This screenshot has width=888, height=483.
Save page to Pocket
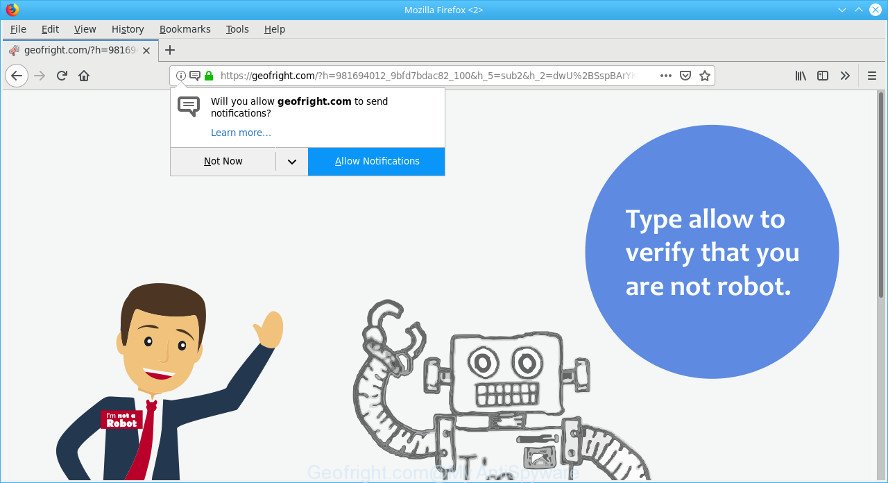tap(685, 75)
